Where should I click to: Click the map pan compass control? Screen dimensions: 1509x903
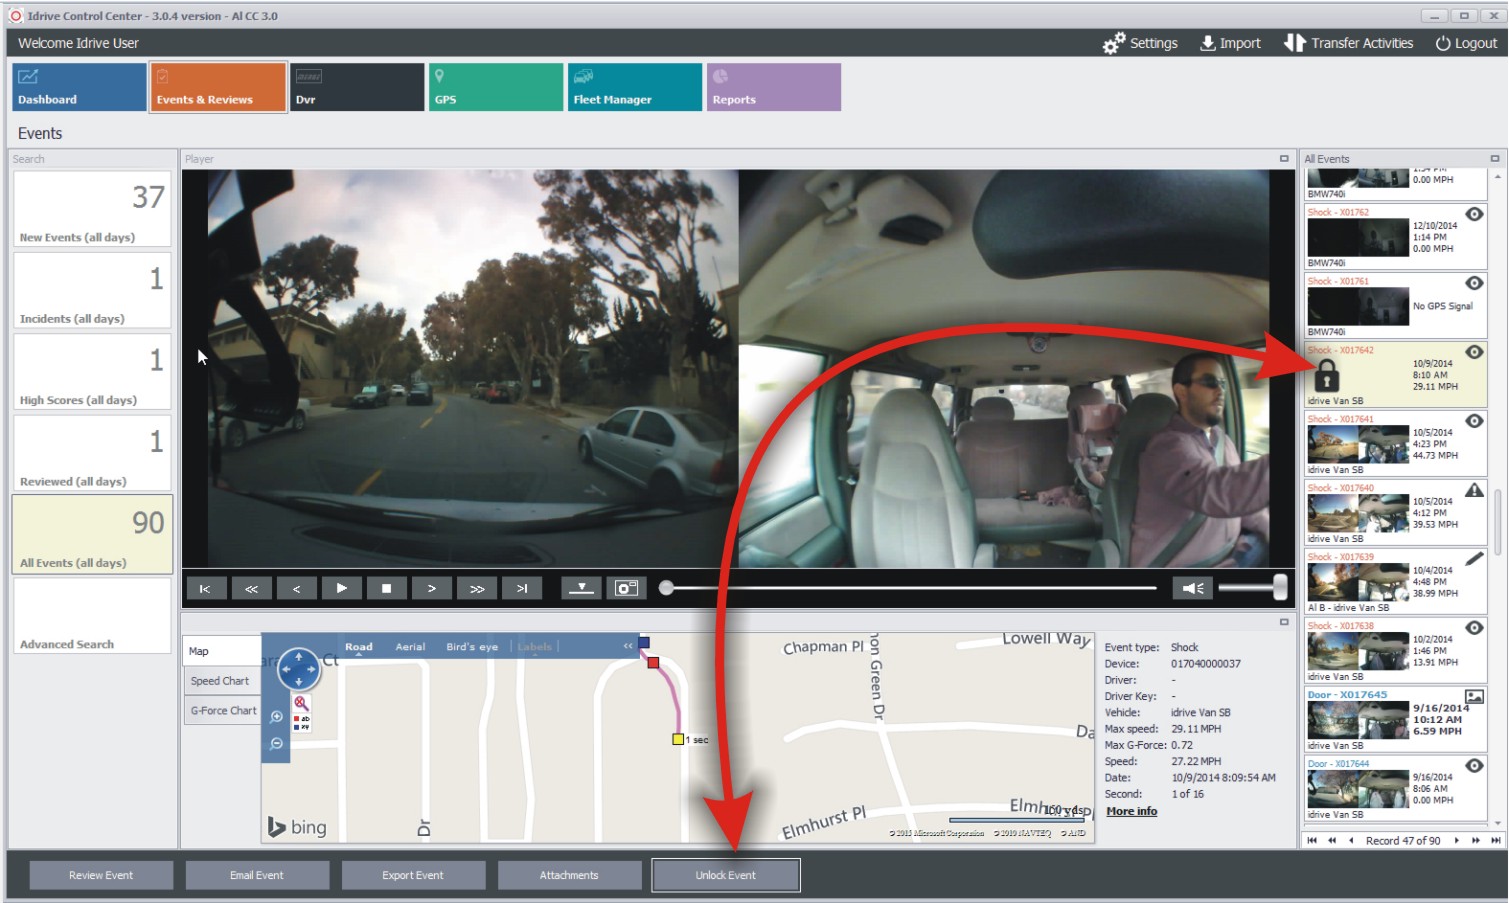(x=298, y=669)
